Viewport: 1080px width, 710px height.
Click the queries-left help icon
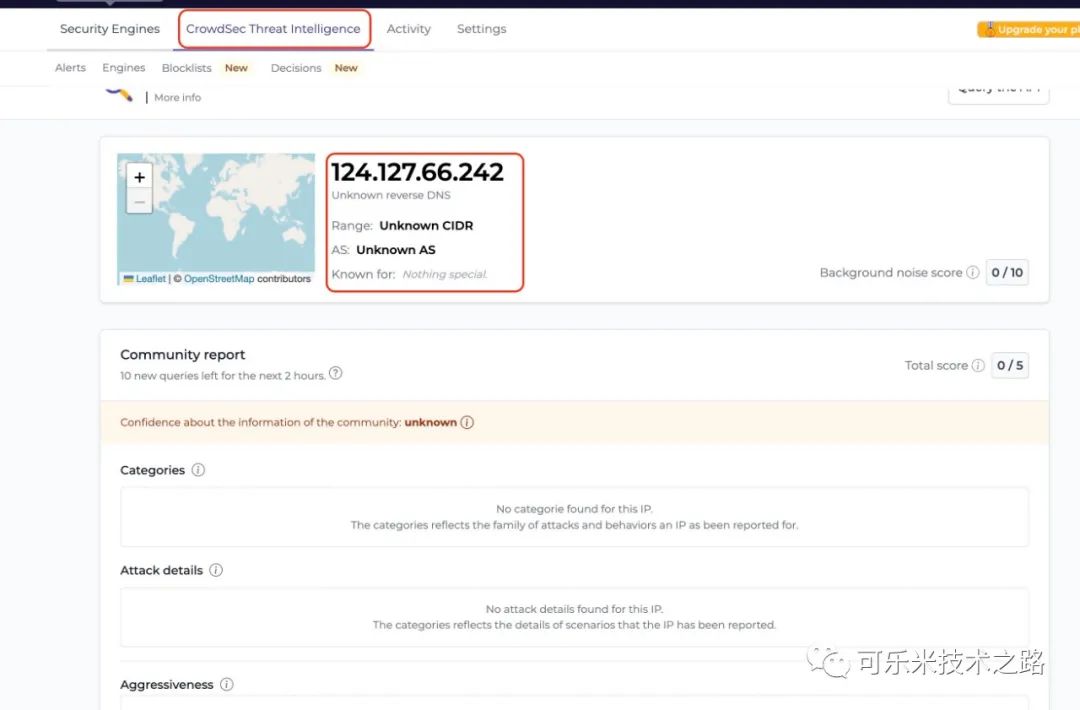[x=335, y=373]
